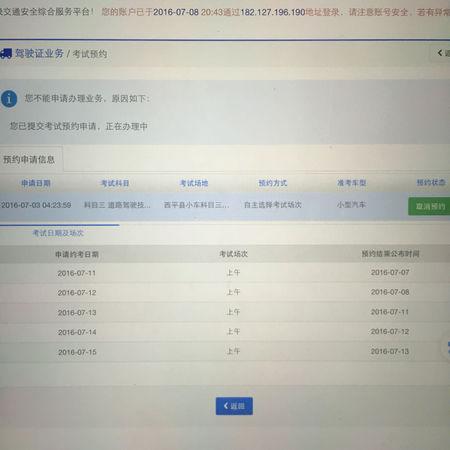Click the 考试预约 breadcrumb text

click(x=90, y=54)
